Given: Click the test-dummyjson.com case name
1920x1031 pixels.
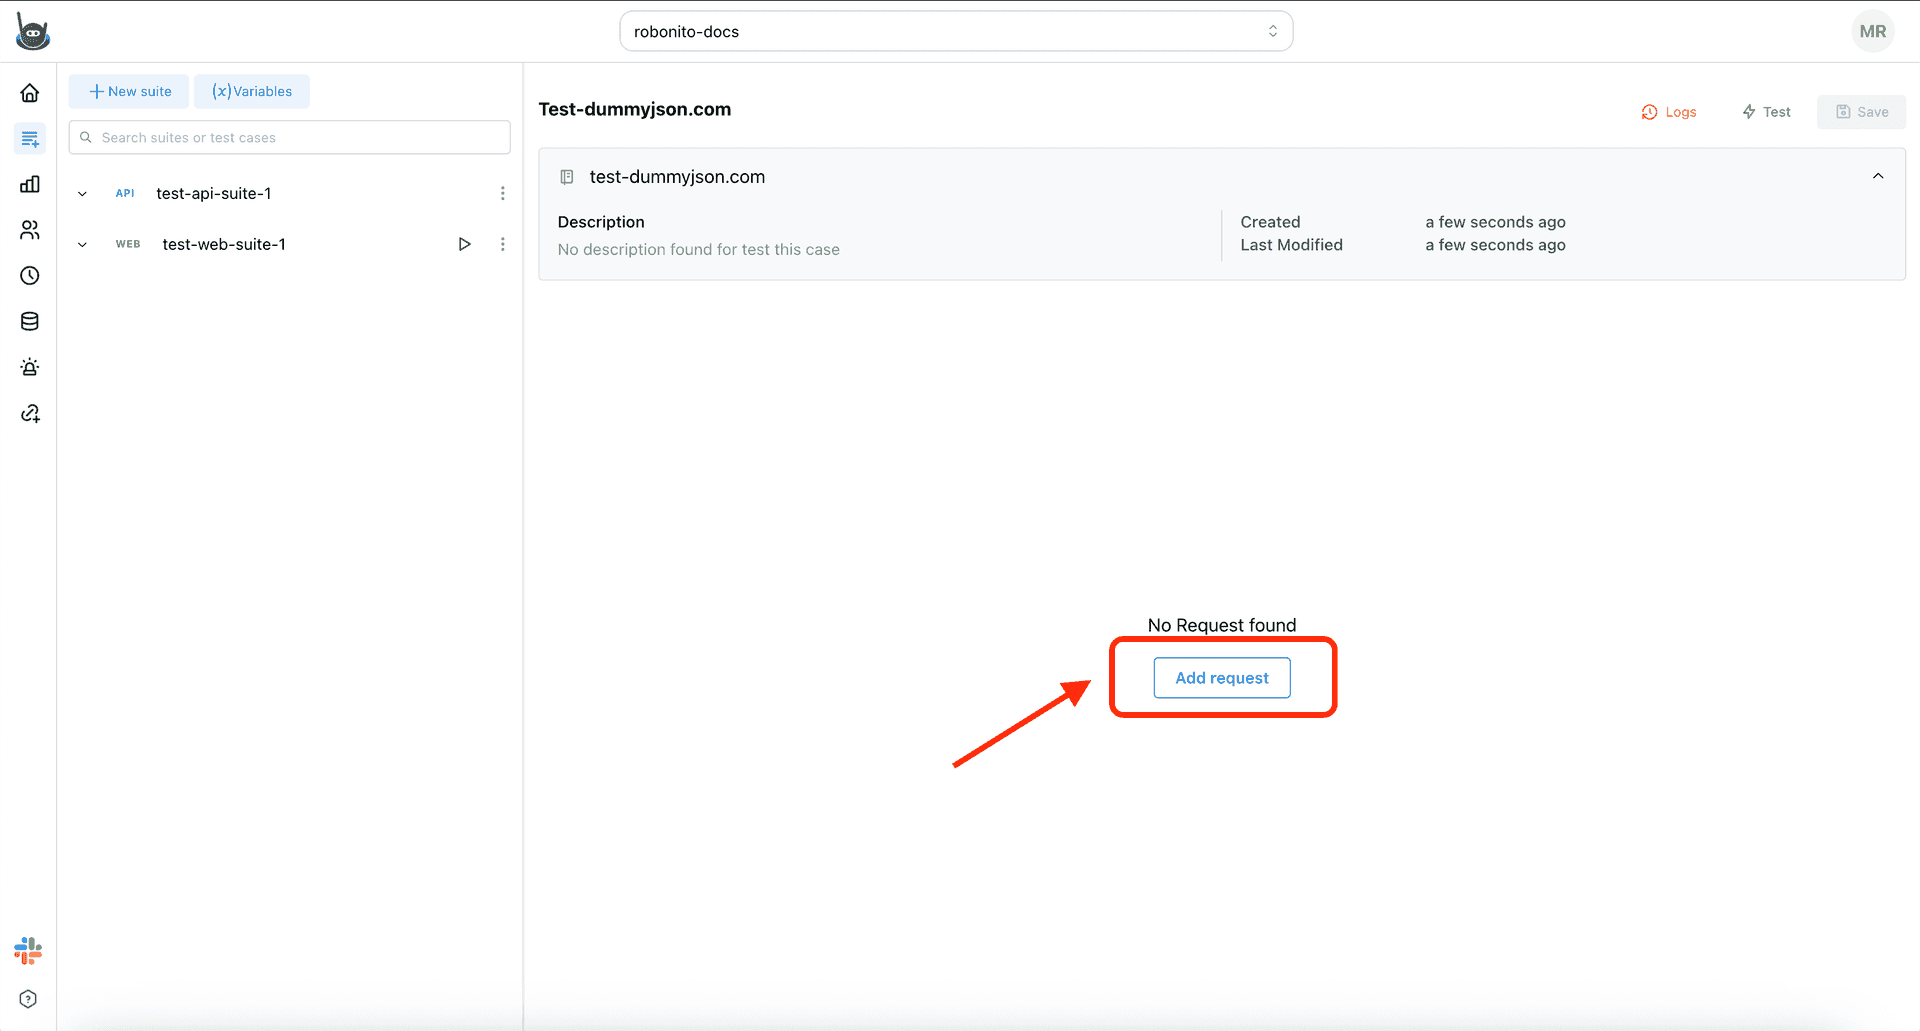Looking at the screenshot, I should pos(677,177).
